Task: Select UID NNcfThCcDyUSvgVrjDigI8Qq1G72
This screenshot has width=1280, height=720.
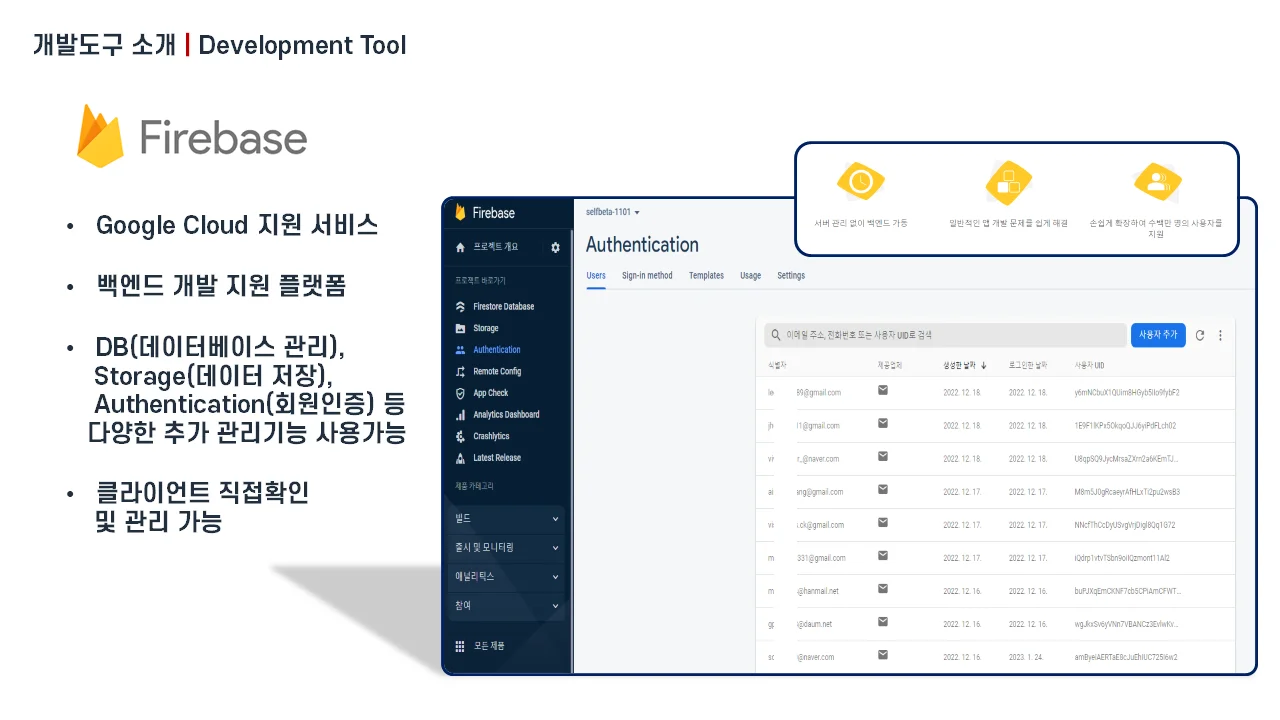Action: 1124,525
